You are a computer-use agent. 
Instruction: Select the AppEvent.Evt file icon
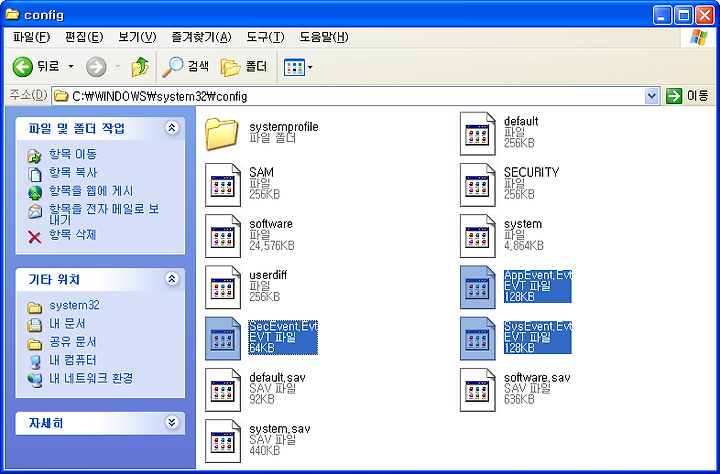point(478,288)
